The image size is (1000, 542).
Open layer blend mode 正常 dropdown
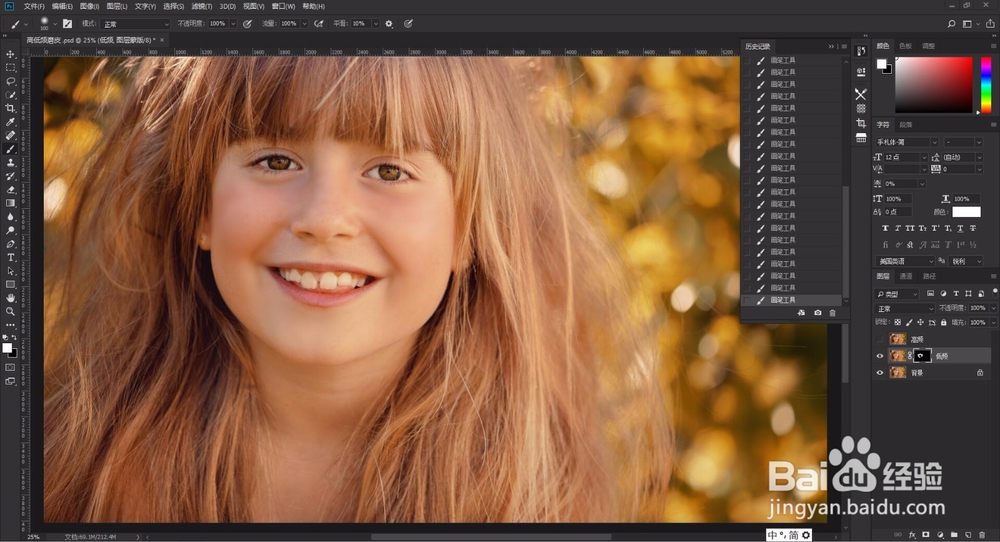tap(905, 308)
